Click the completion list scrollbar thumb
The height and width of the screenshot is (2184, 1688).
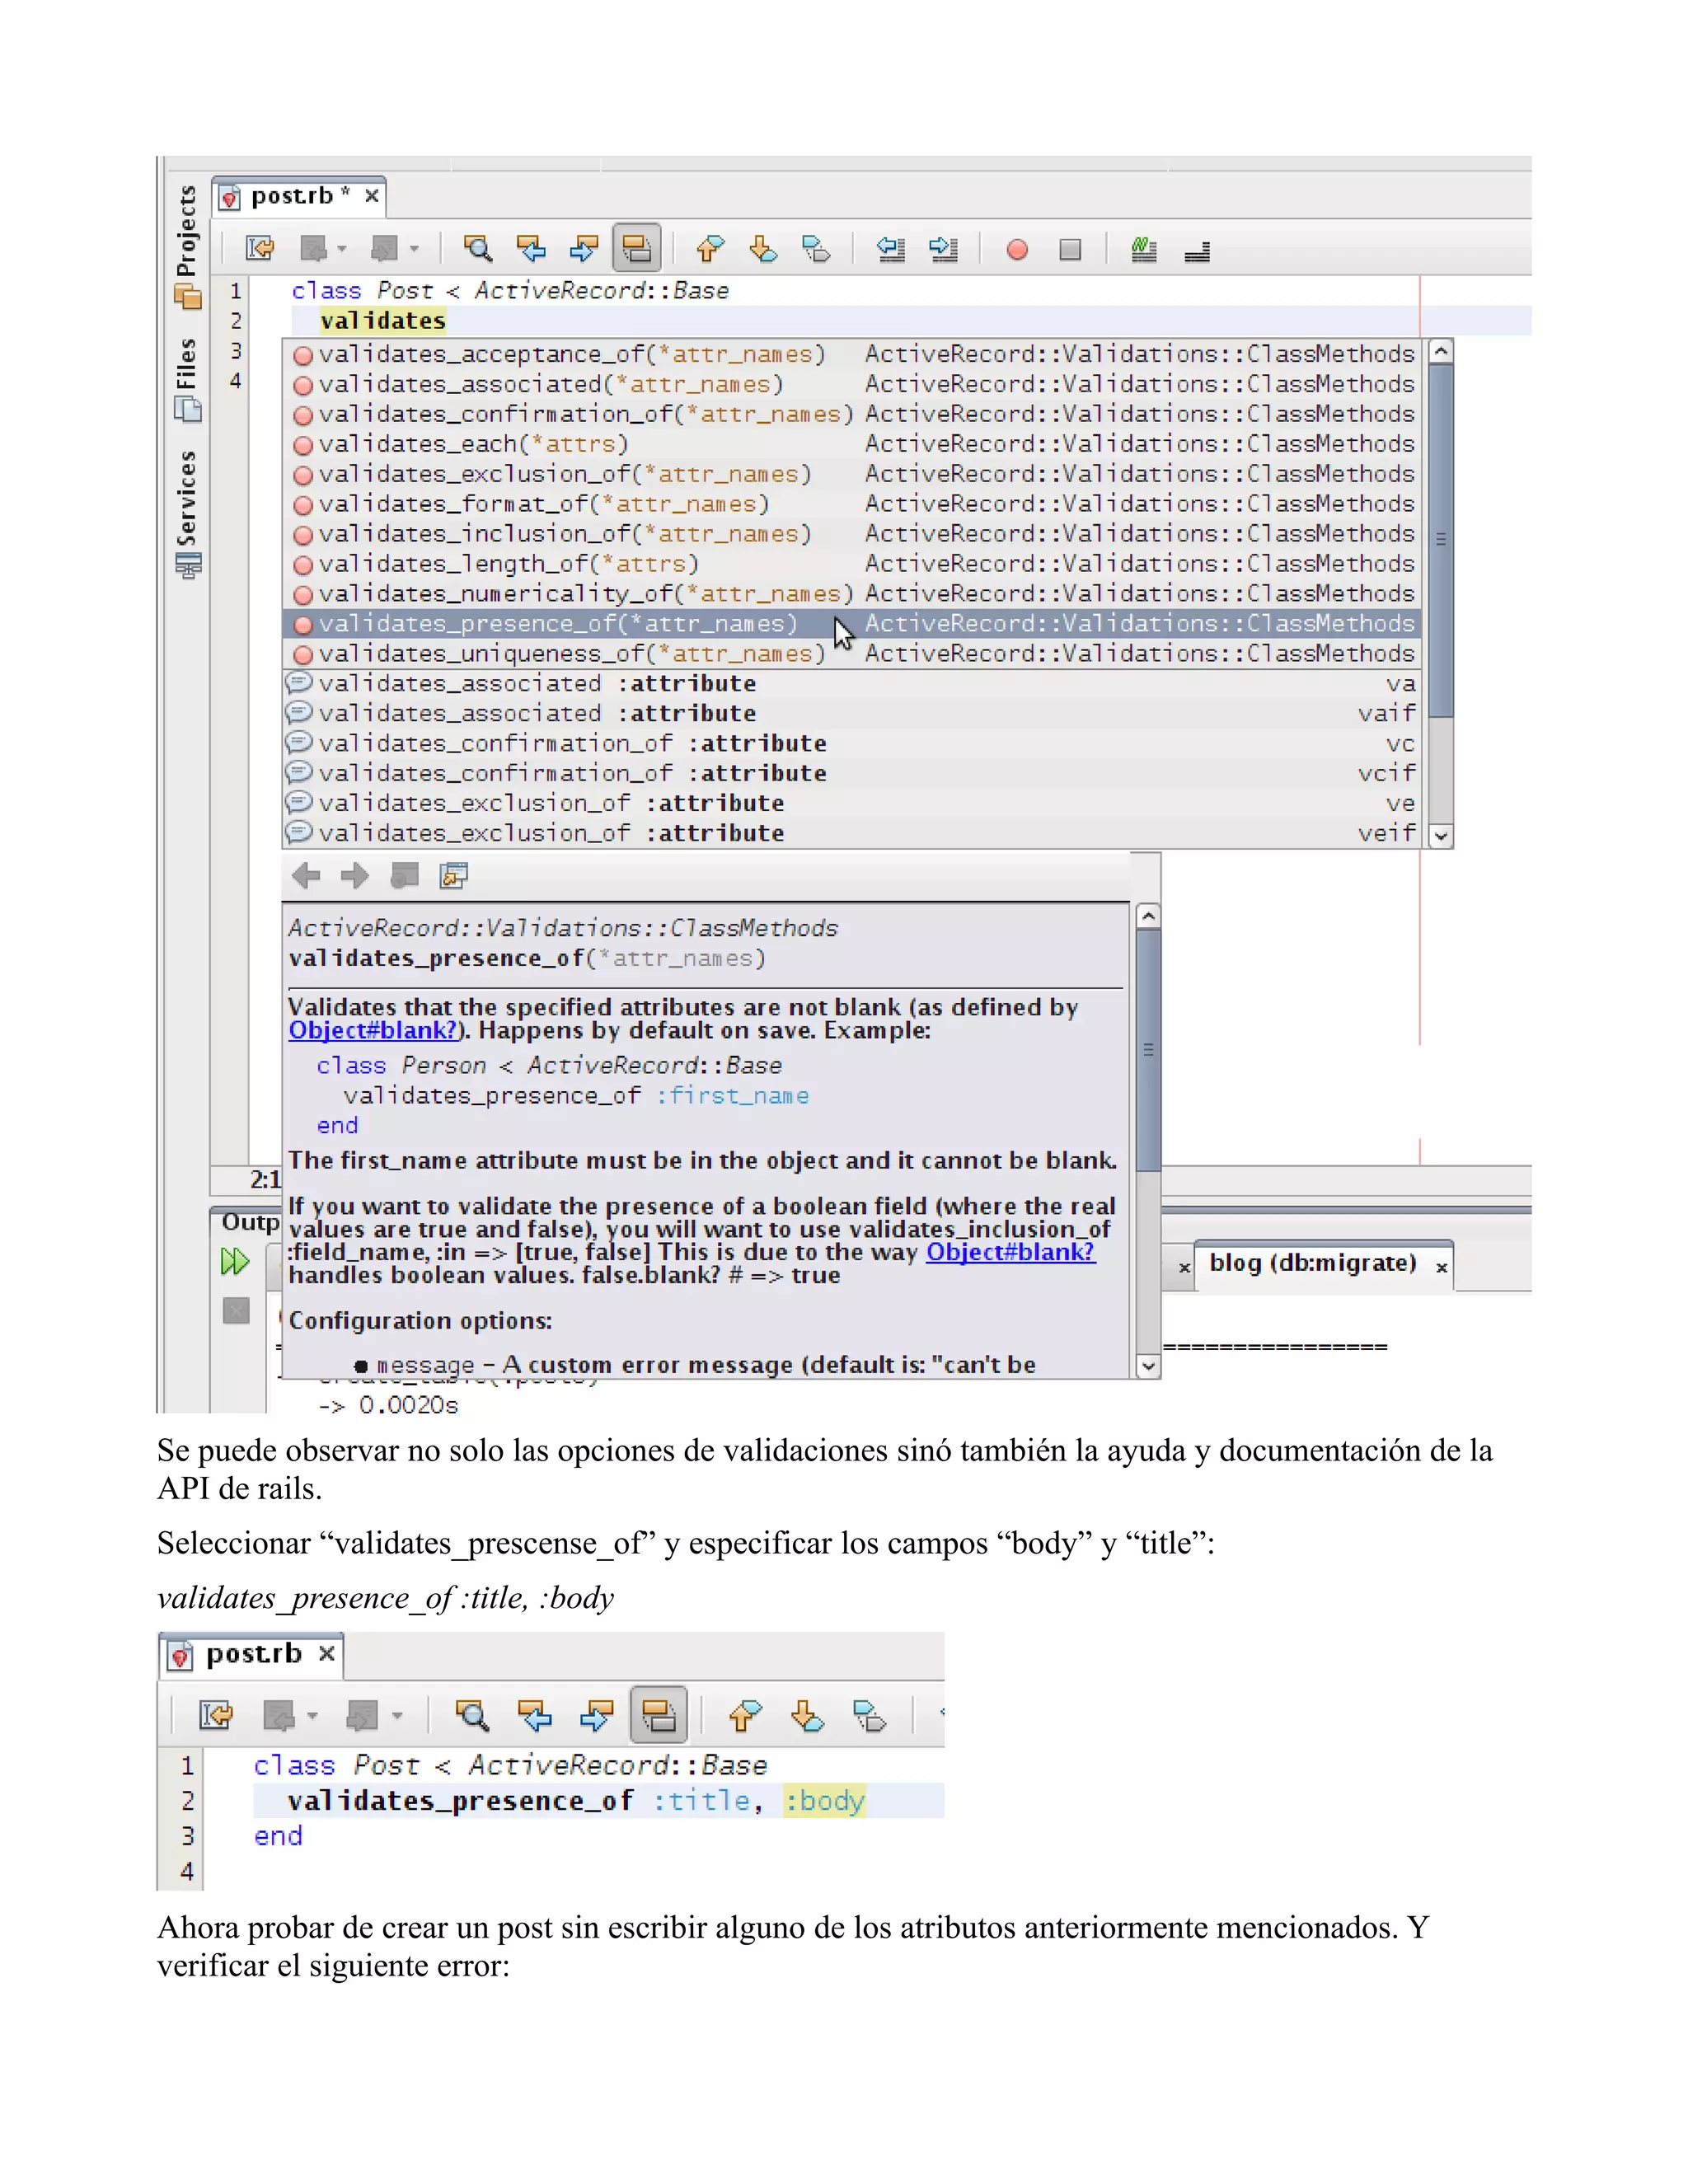click(1440, 541)
